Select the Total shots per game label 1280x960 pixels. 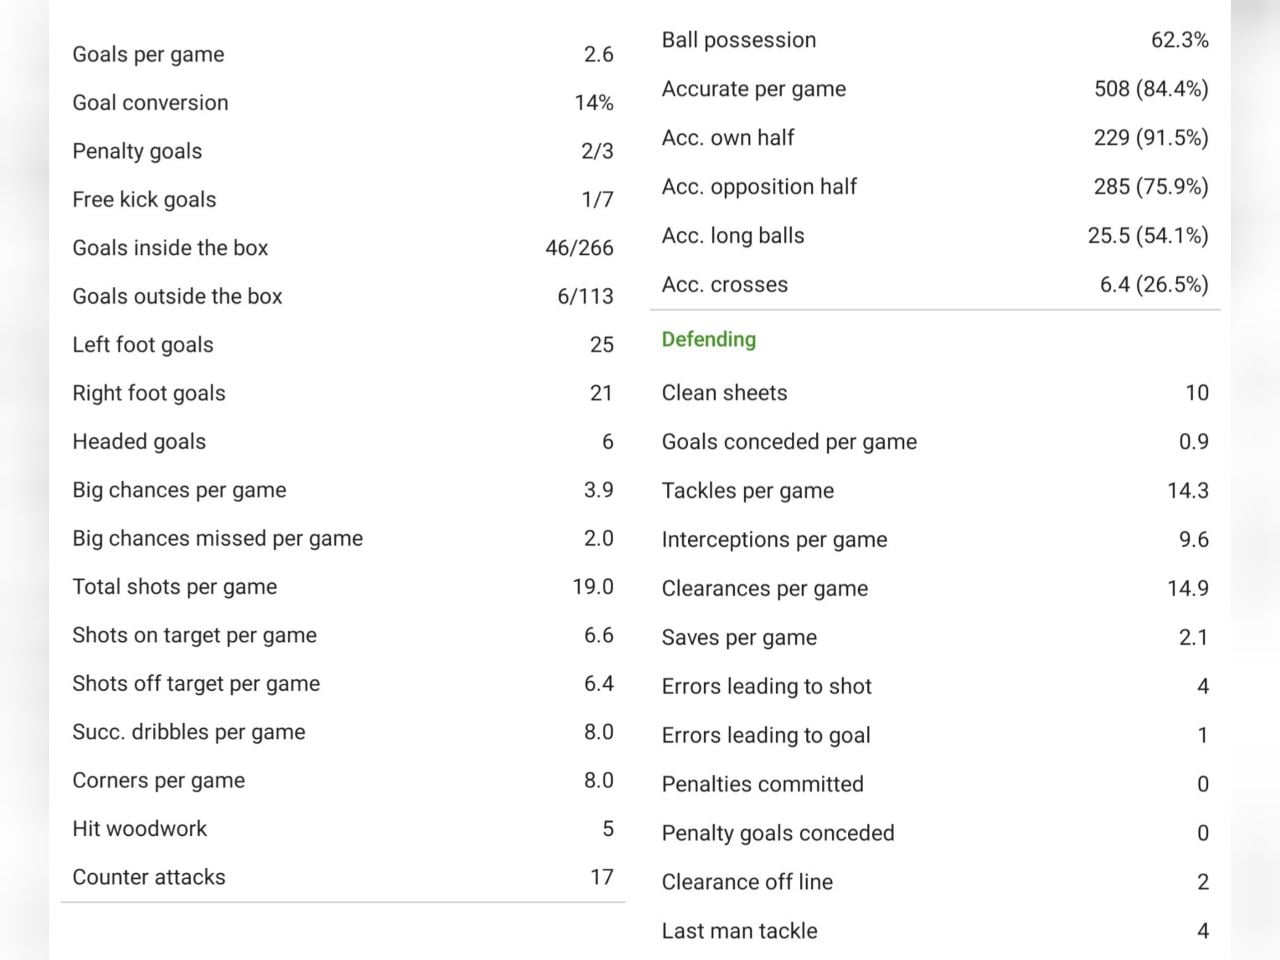(x=174, y=587)
